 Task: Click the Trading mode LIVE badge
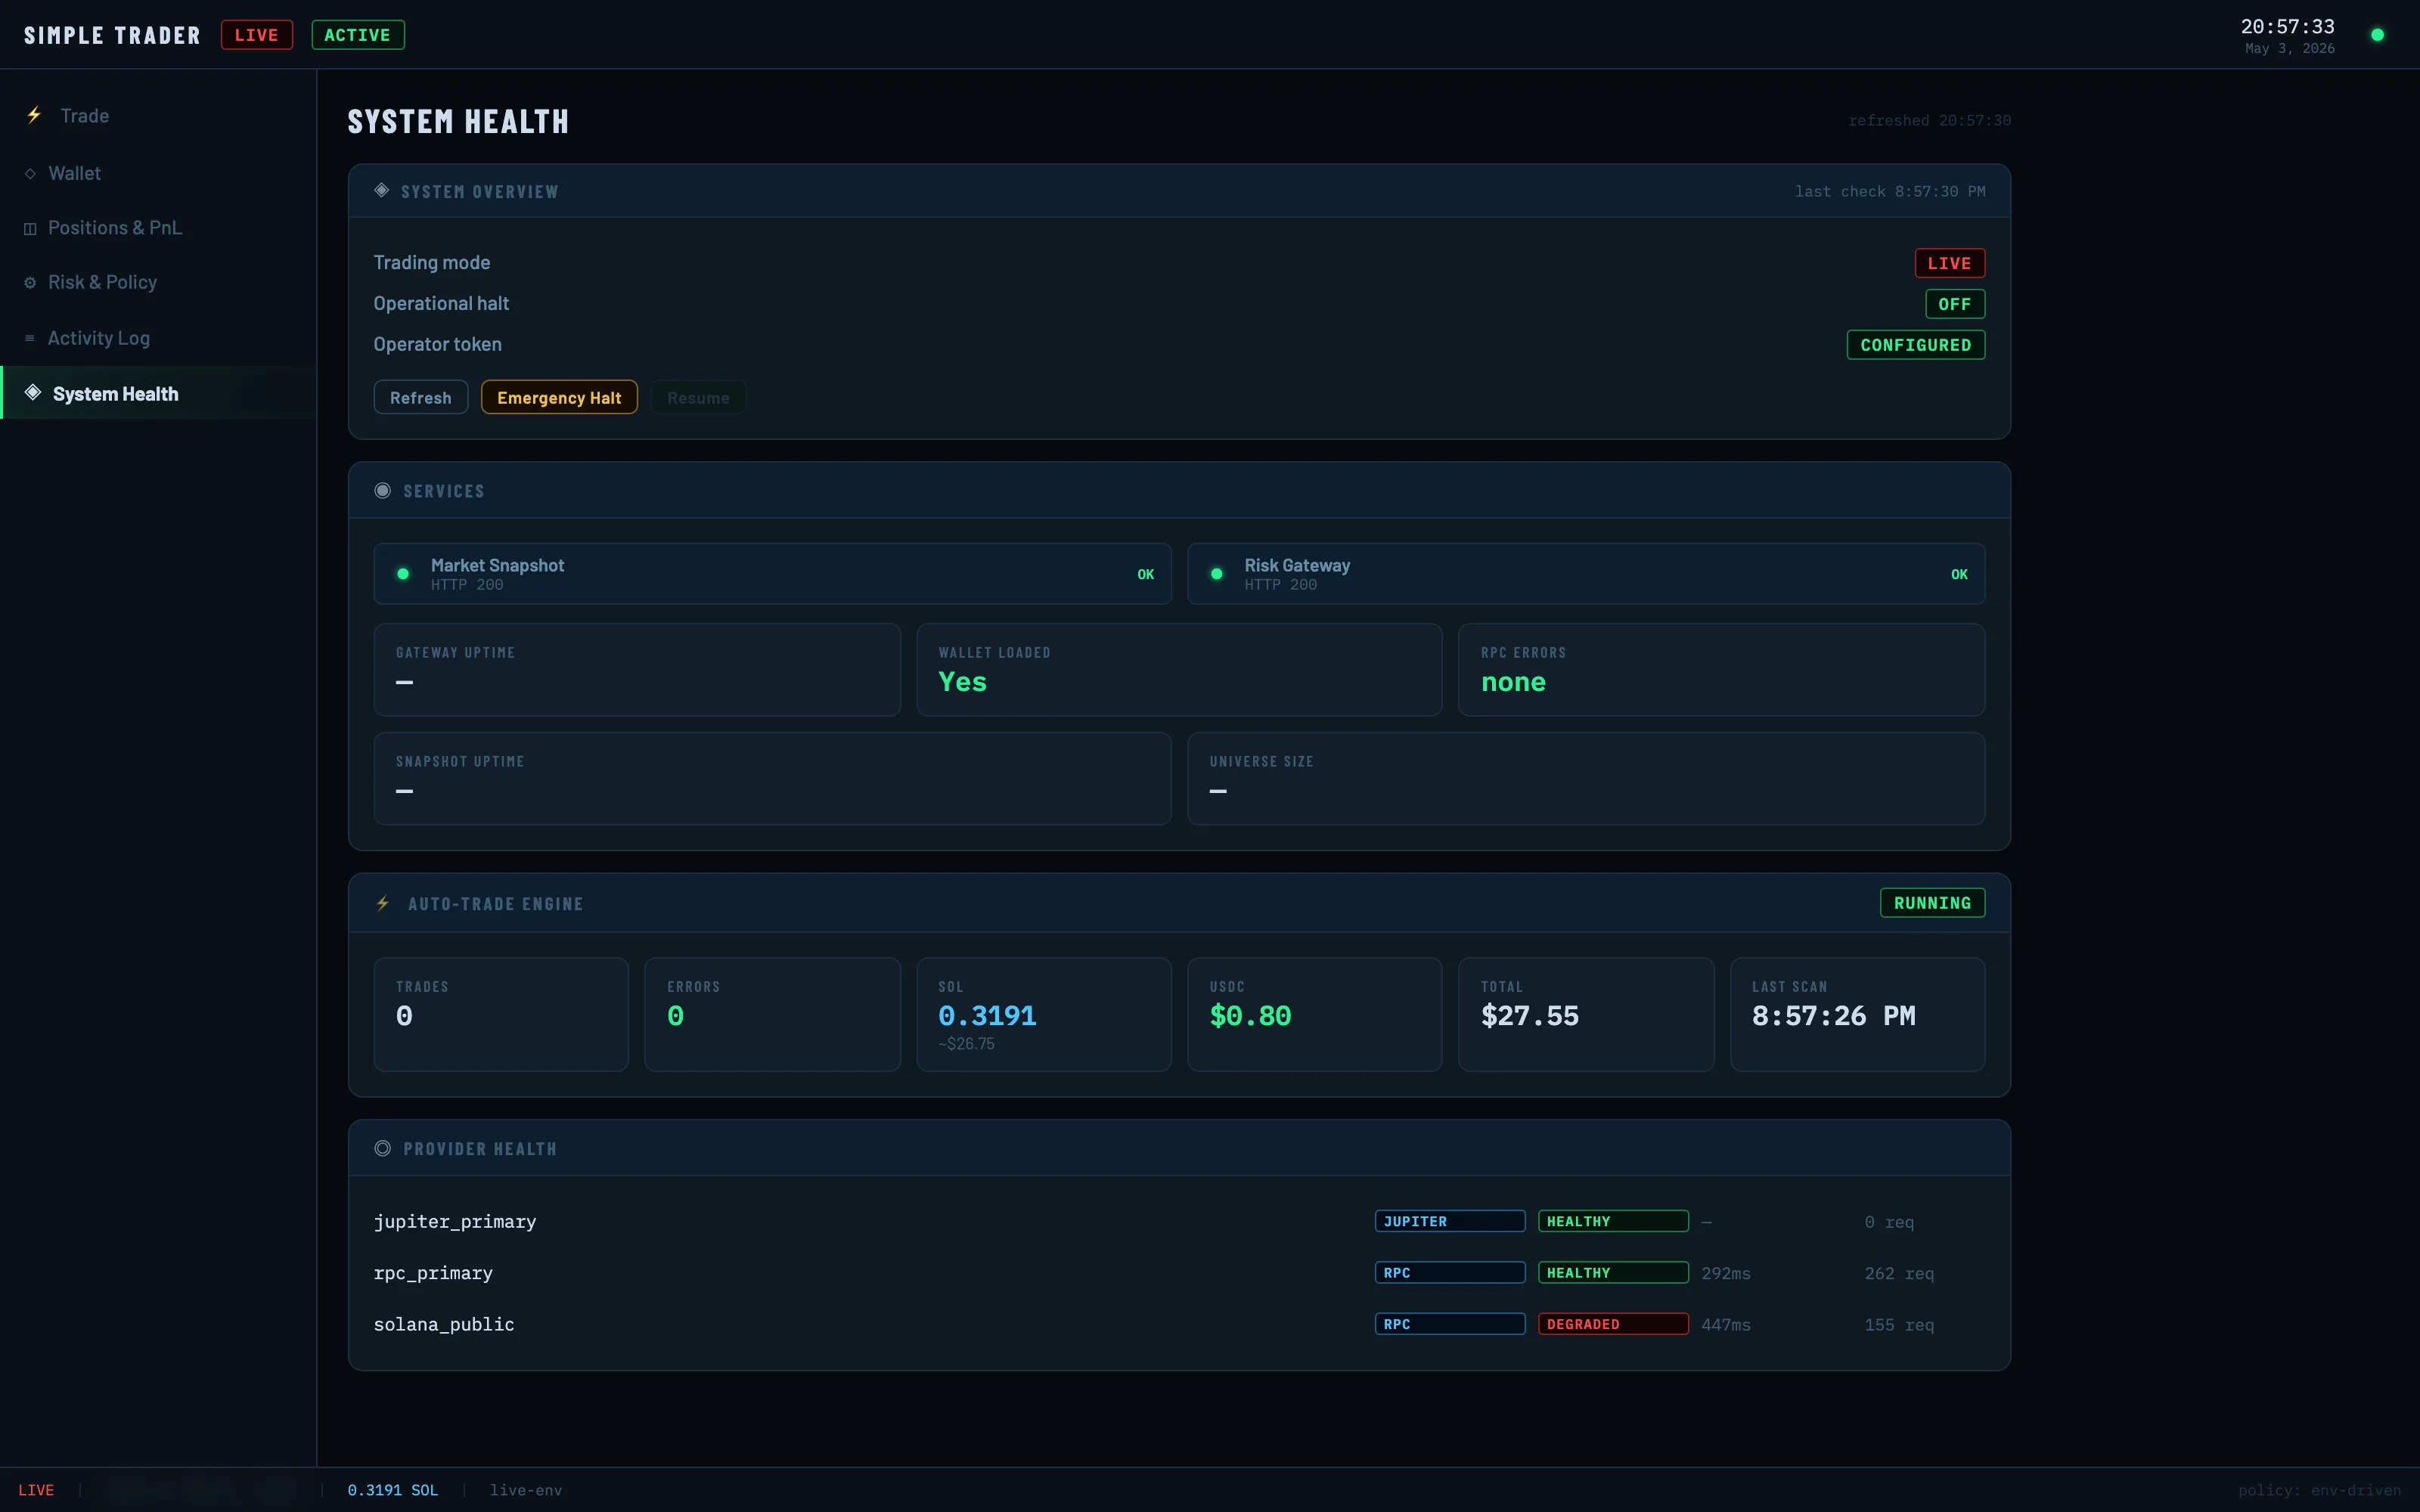pos(1949,263)
